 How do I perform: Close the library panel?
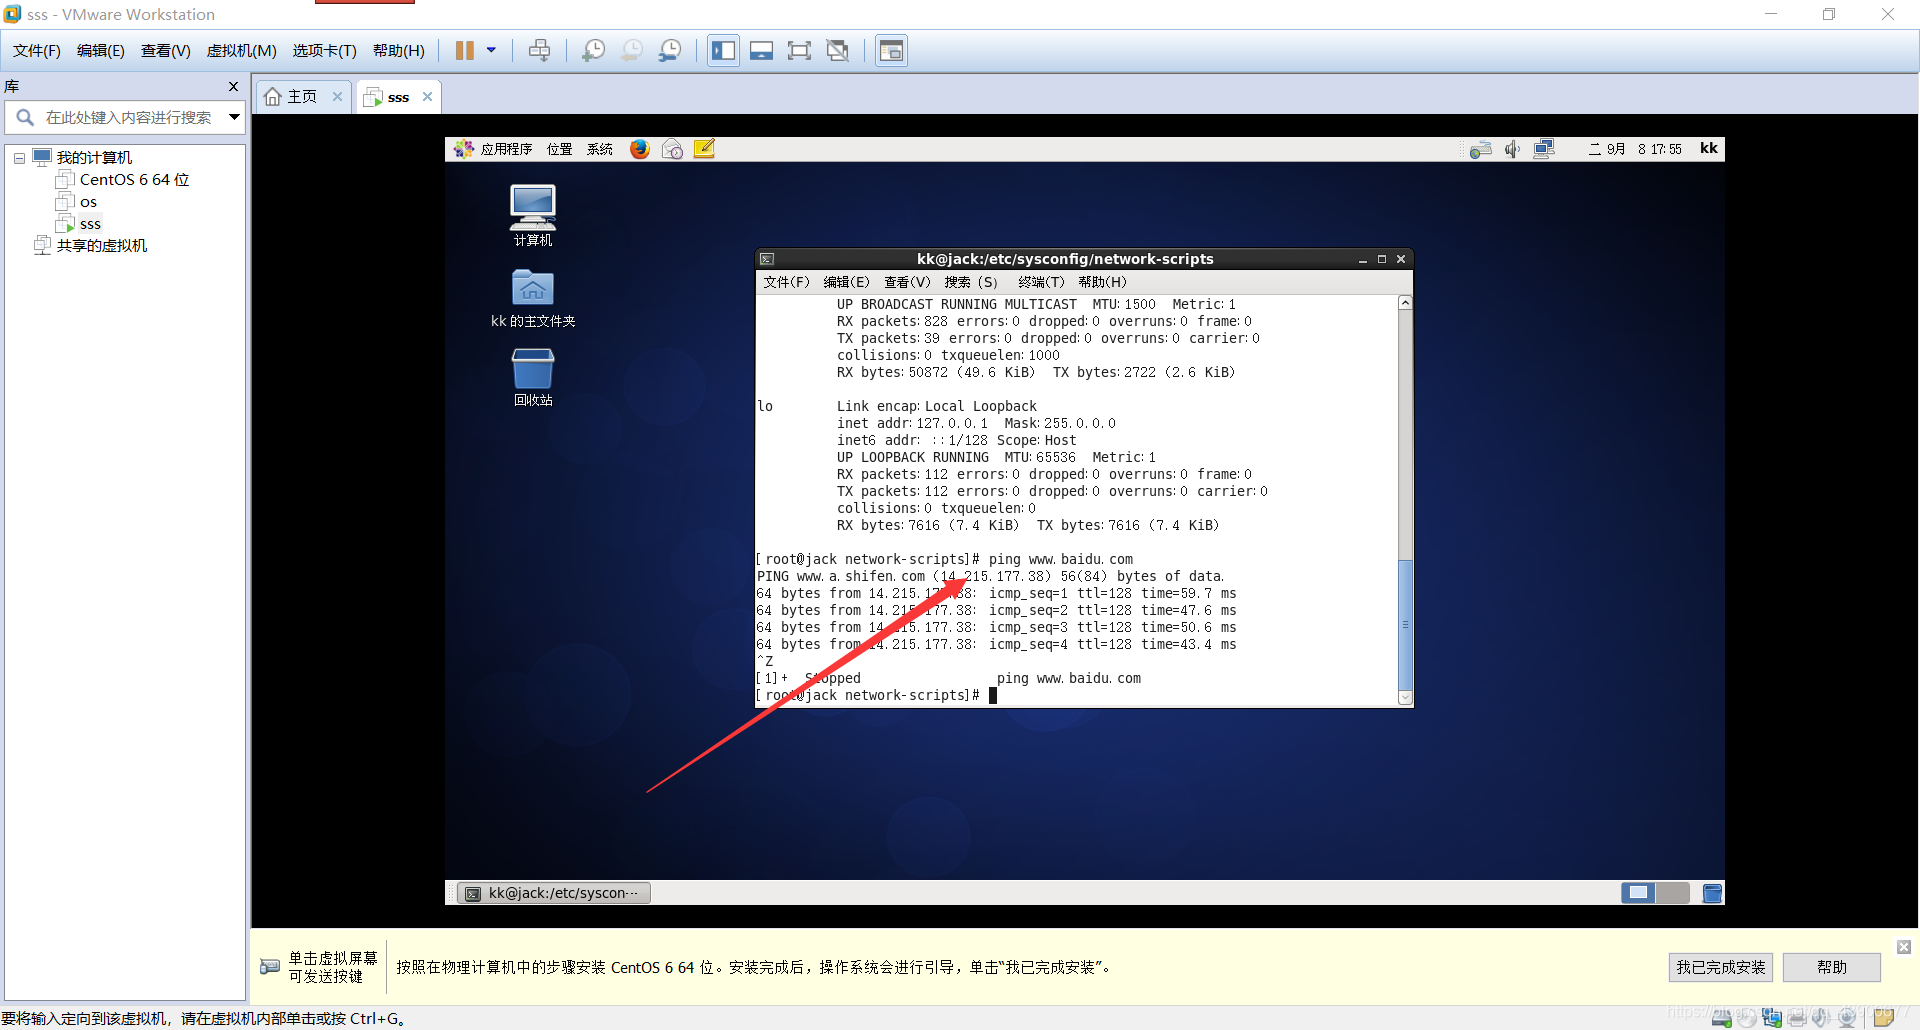coord(233,87)
